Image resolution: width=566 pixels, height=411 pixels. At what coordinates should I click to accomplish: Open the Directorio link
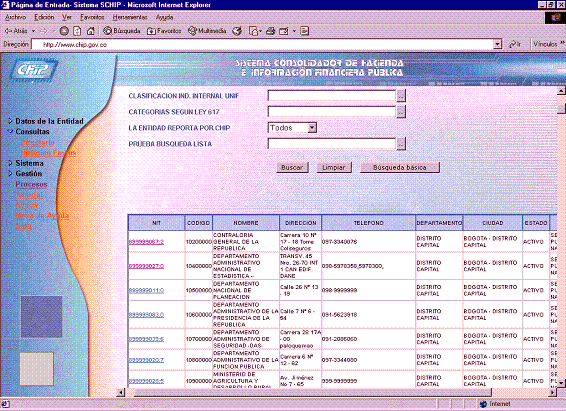(38, 142)
